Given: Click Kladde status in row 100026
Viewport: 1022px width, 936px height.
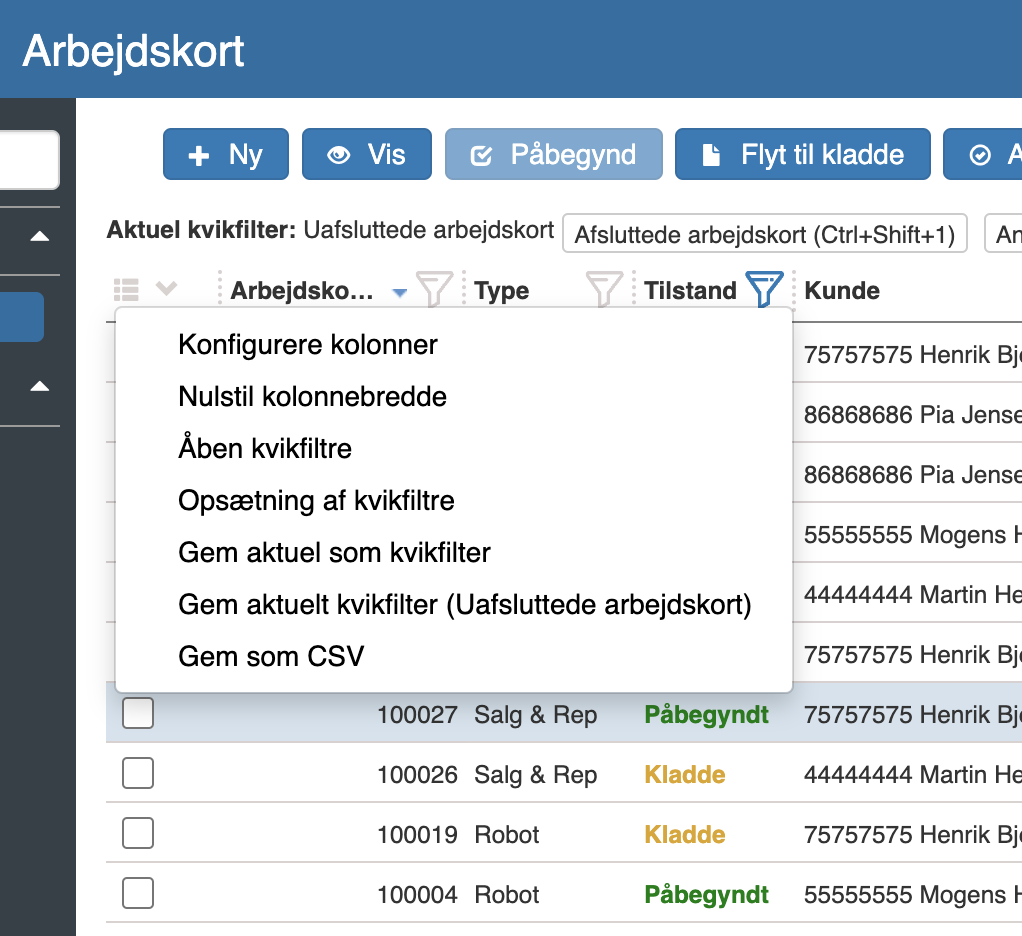Looking at the screenshot, I should pyautogui.click(x=684, y=775).
